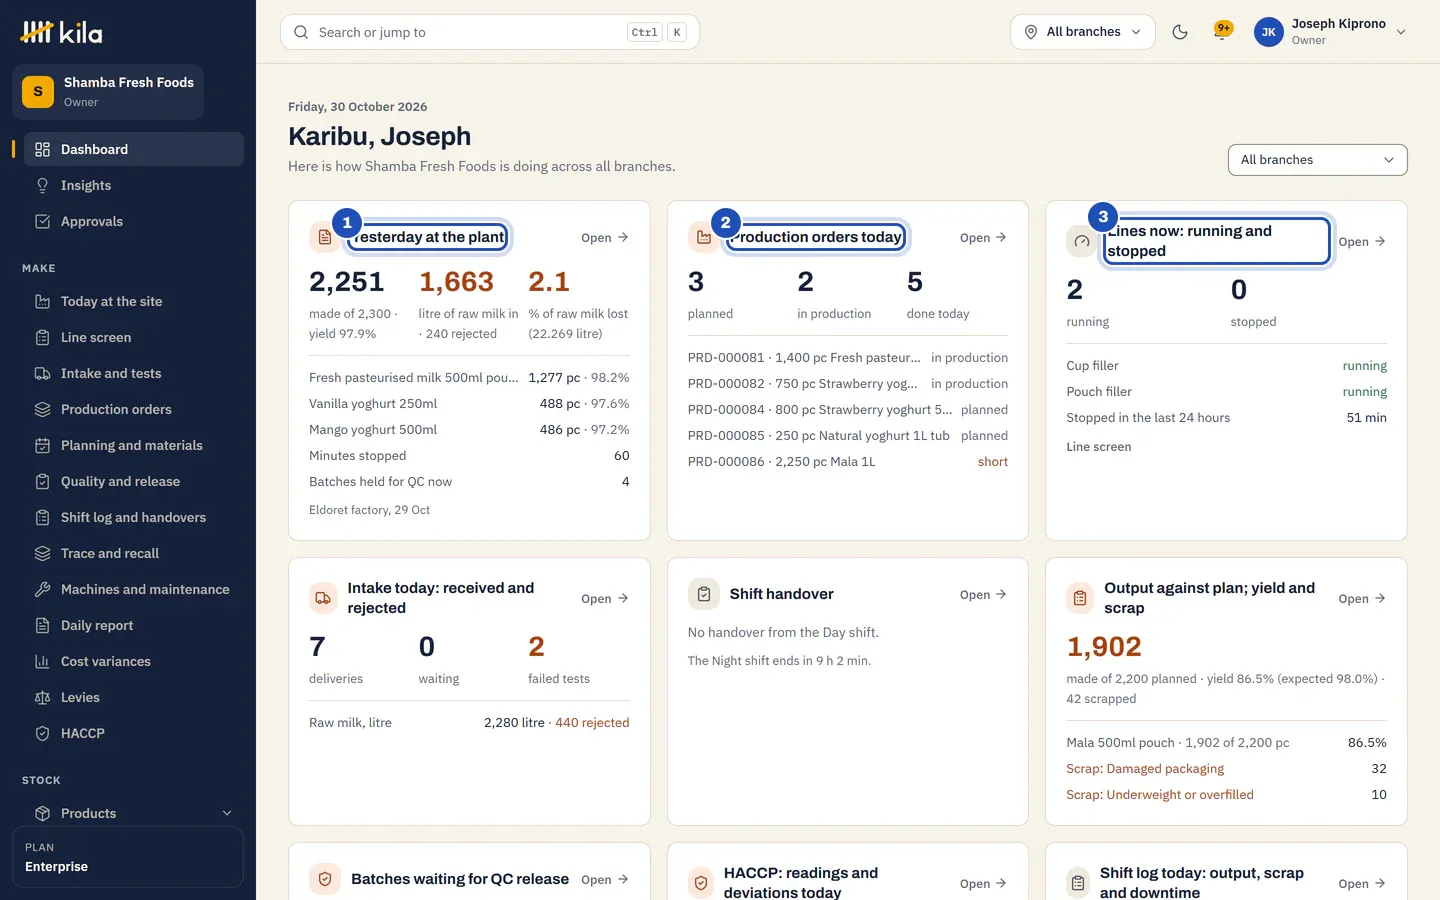
Task: Click the Production orders layers icon
Action: [42, 409]
